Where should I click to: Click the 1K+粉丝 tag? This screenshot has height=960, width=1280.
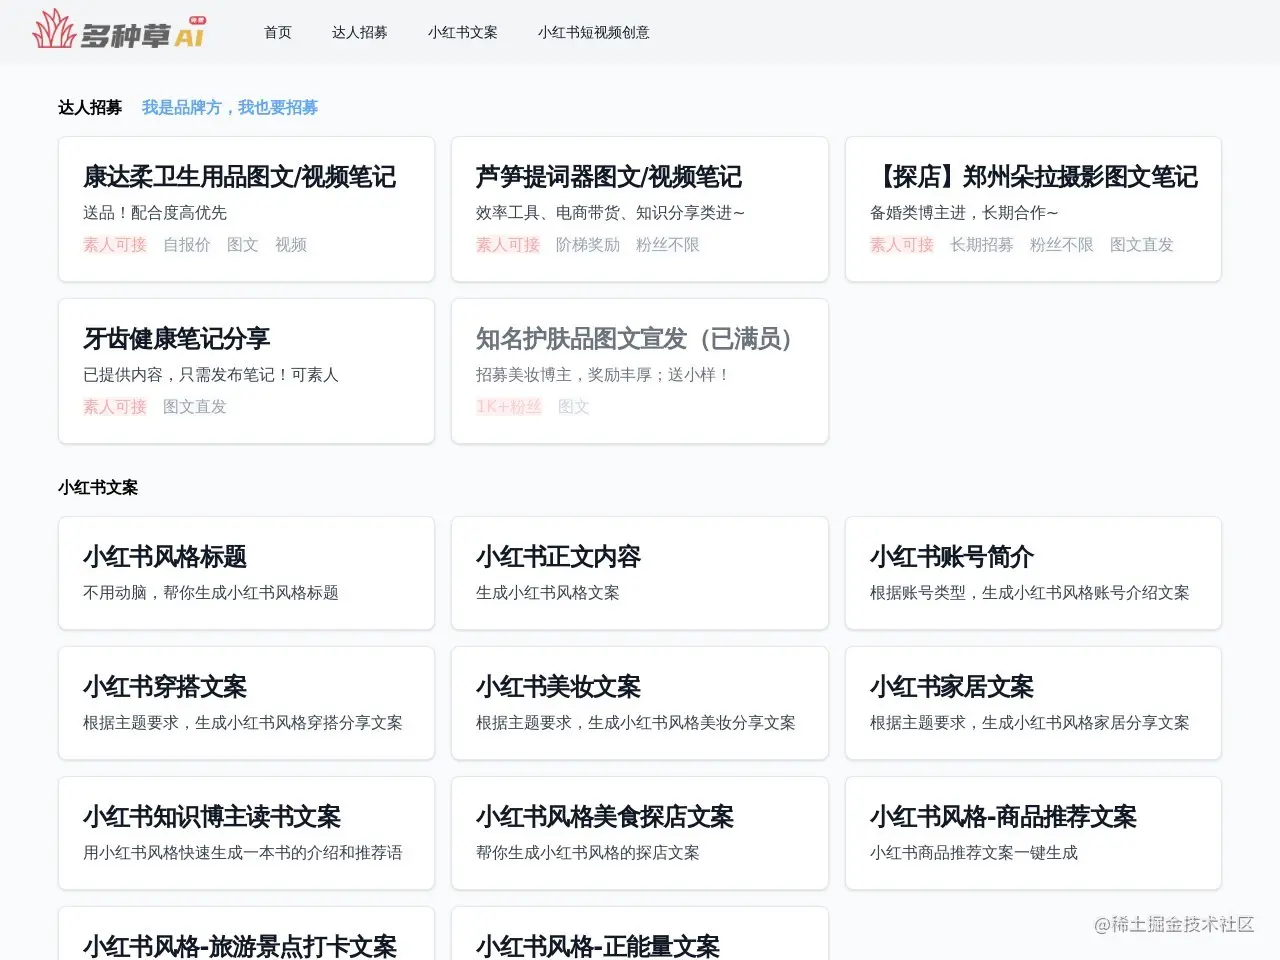tap(509, 407)
